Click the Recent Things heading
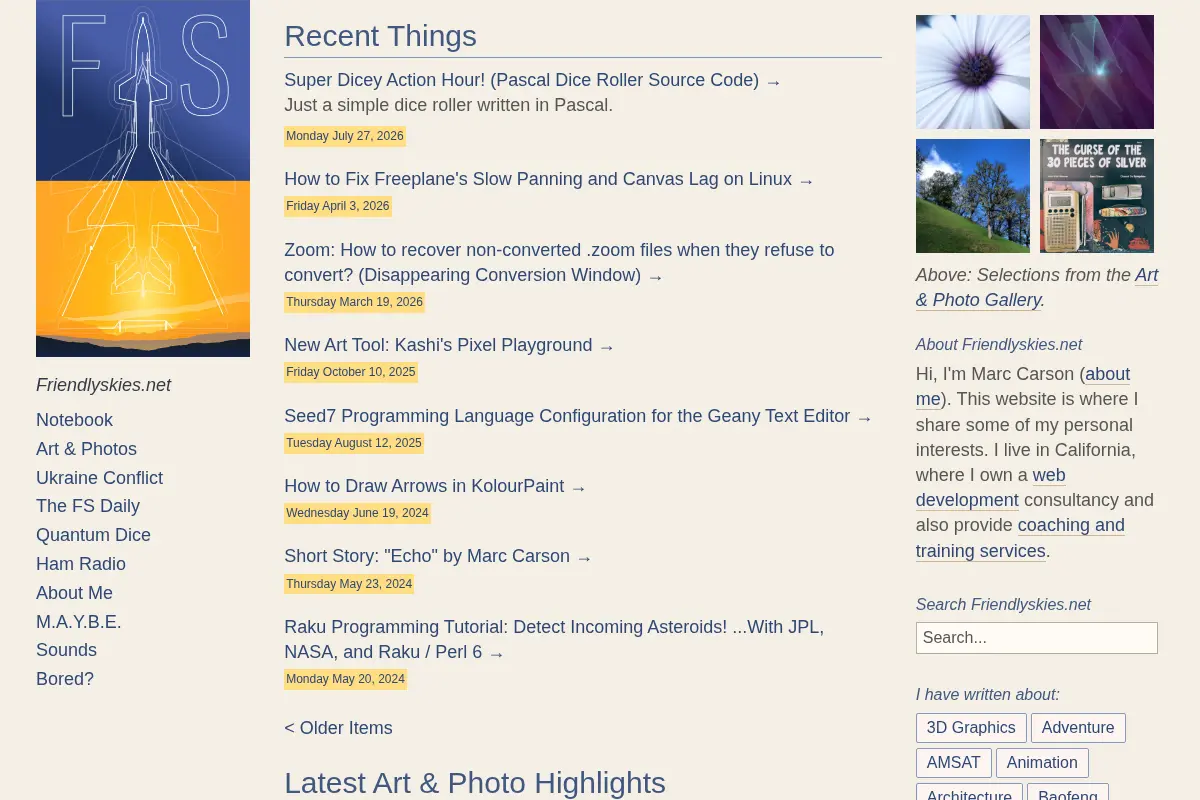 coord(380,36)
